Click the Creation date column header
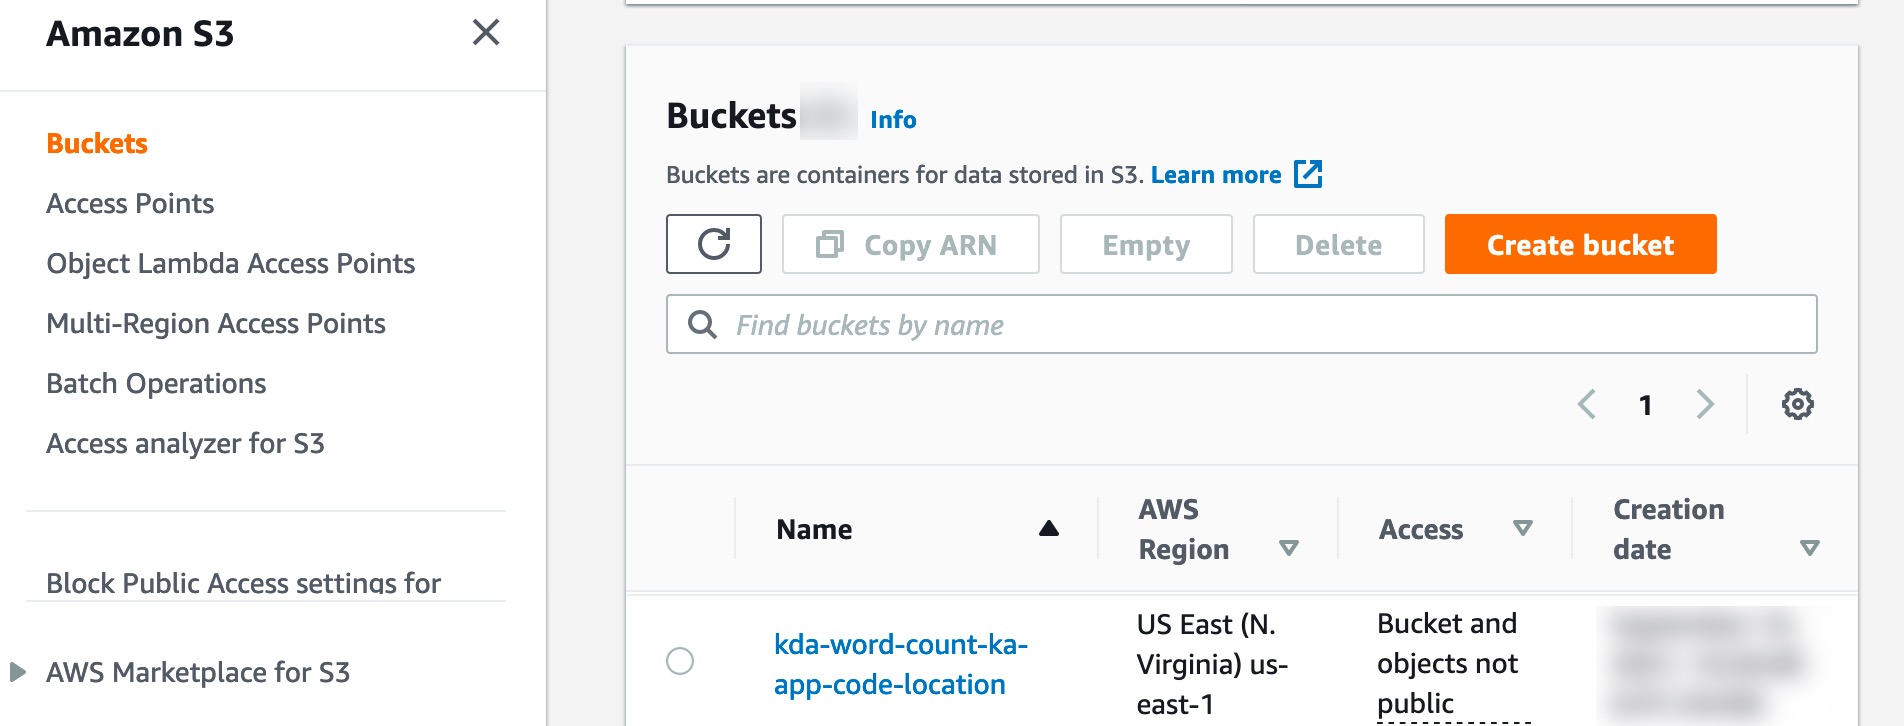 [1668, 529]
